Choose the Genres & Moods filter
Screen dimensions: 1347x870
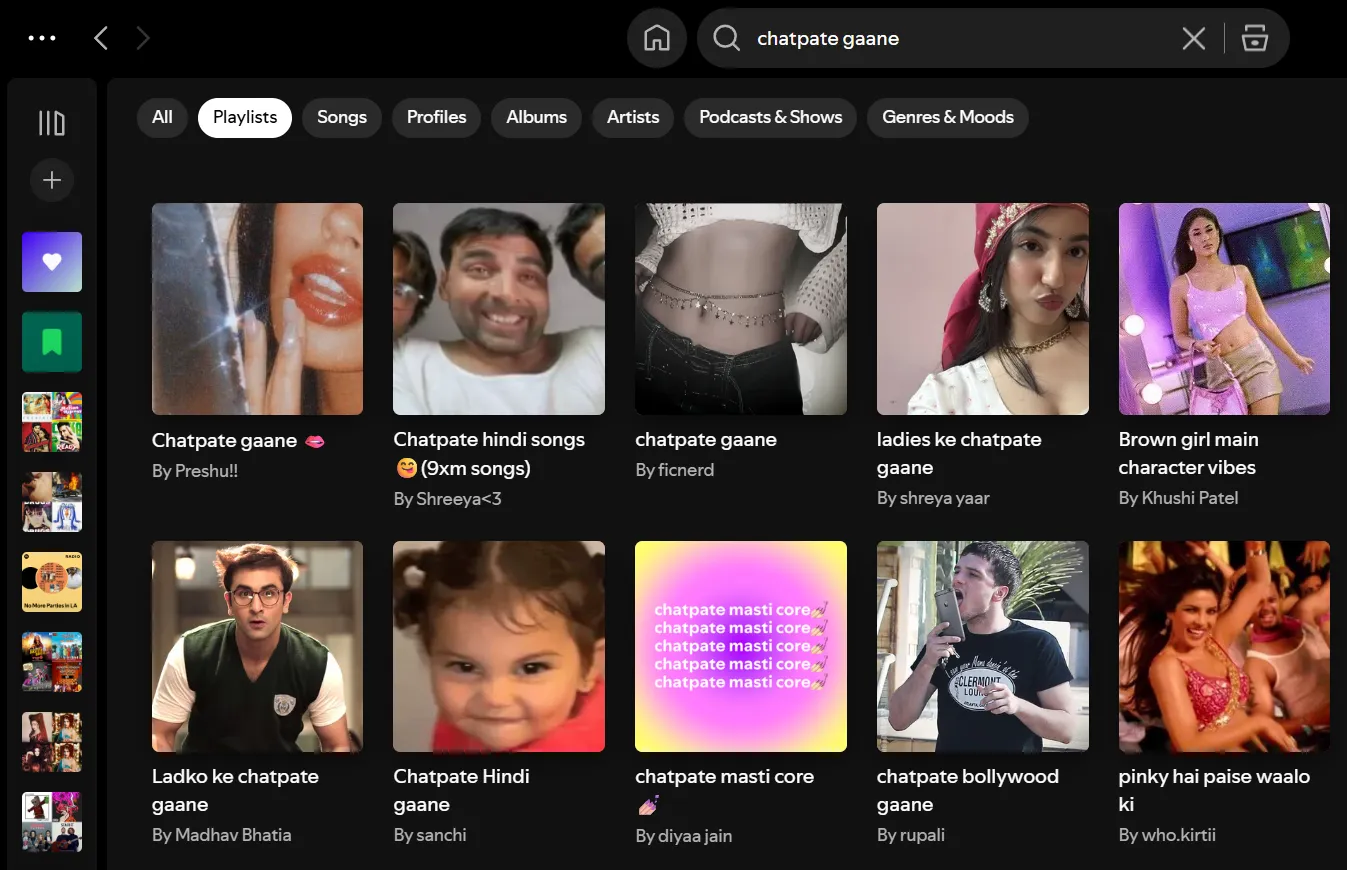tap(947, 117)
